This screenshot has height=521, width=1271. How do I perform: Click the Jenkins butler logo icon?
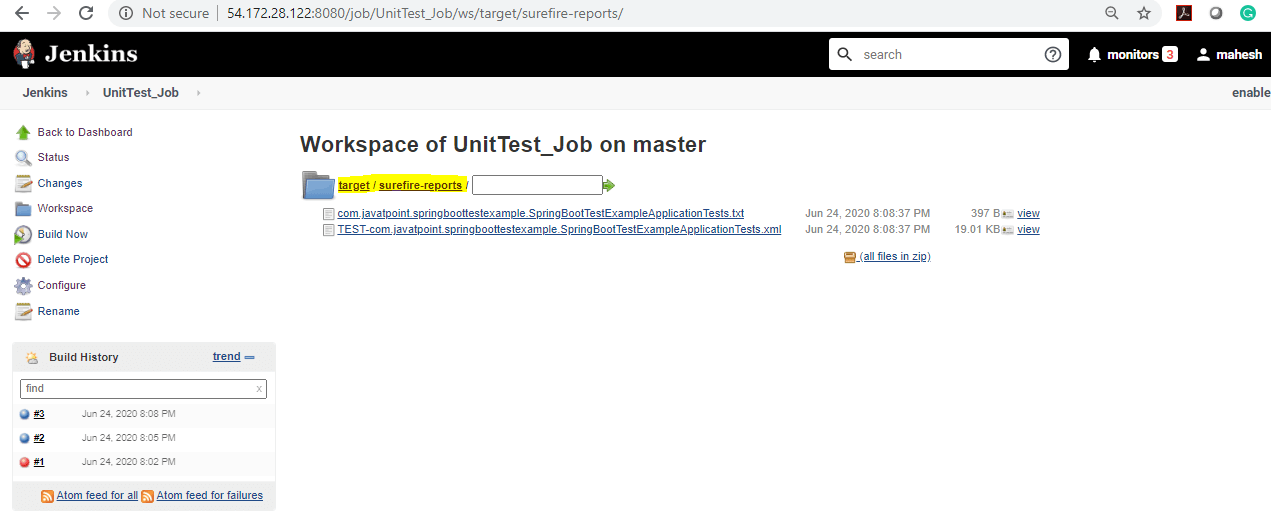[x=24, y=54]
